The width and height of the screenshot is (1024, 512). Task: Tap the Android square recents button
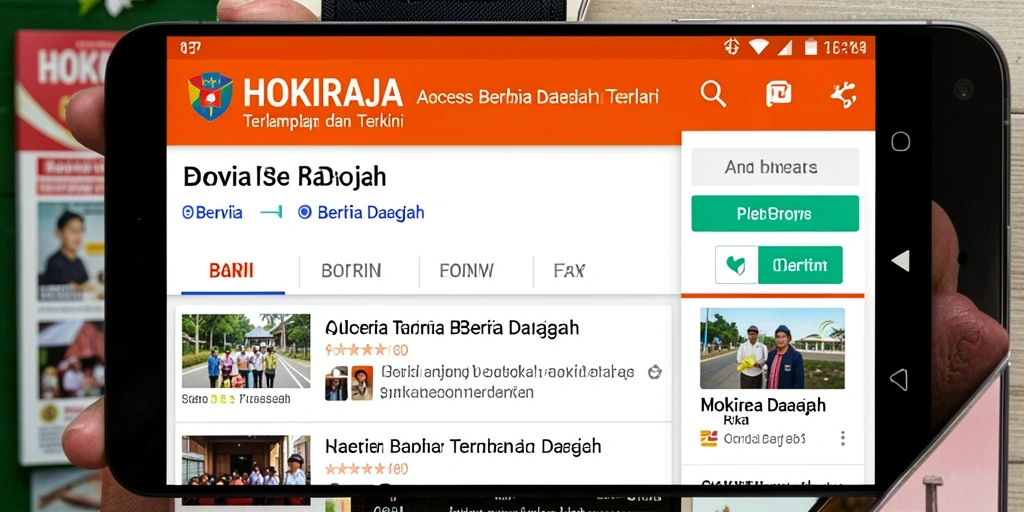click(900, 141)
